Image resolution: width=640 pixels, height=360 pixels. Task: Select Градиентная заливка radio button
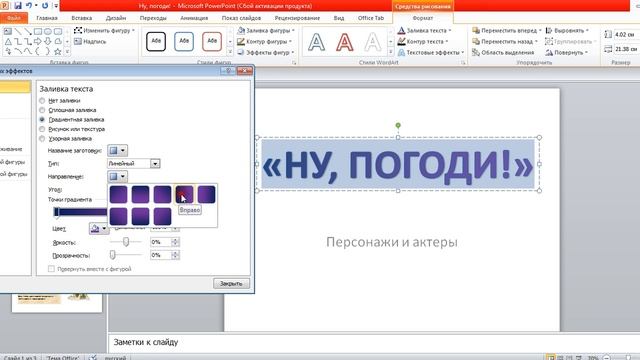42,120
